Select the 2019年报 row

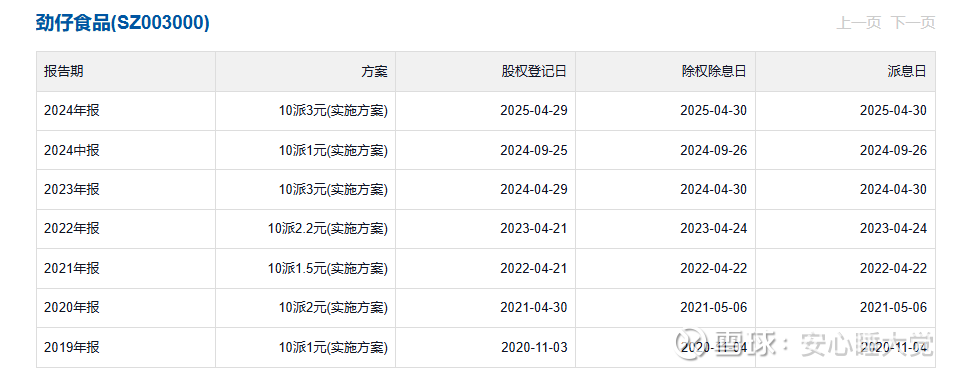486,348
